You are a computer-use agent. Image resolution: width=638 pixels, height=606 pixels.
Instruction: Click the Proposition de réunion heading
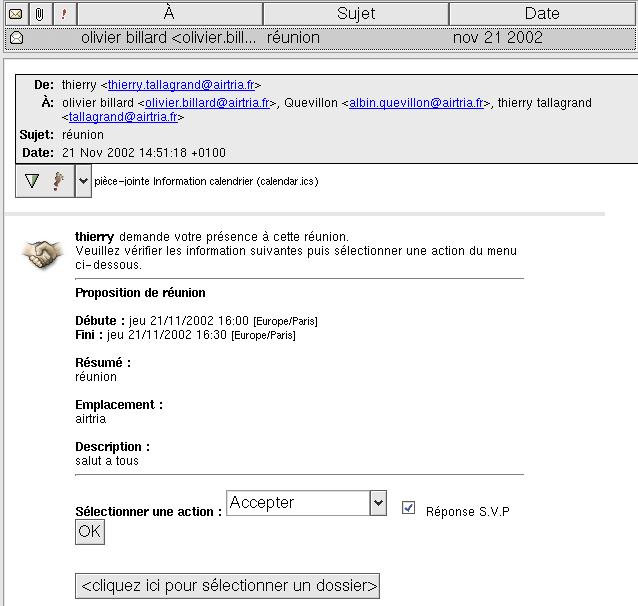[x=140, y=293]
